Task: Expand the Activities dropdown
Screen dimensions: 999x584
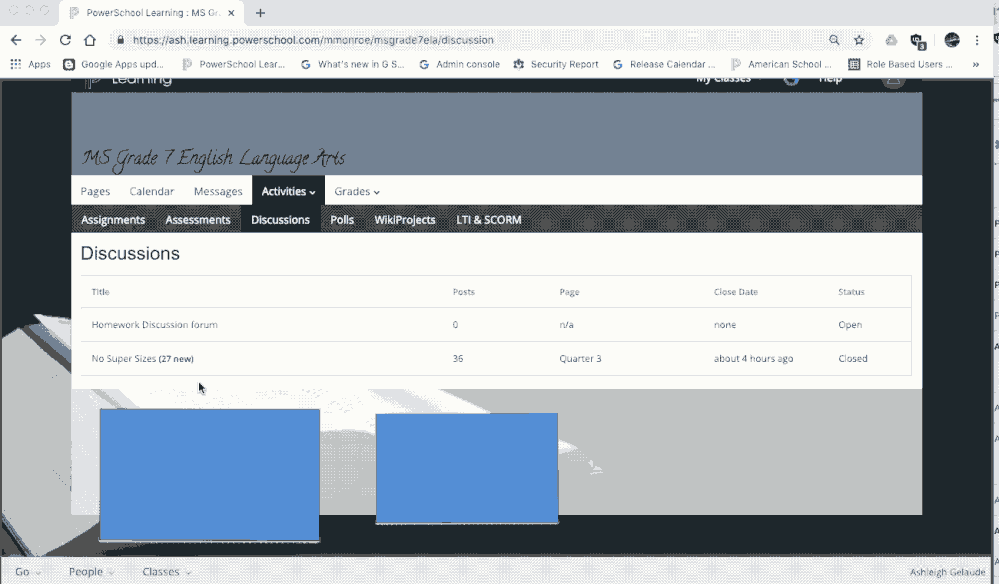Action: coord(287,191)
